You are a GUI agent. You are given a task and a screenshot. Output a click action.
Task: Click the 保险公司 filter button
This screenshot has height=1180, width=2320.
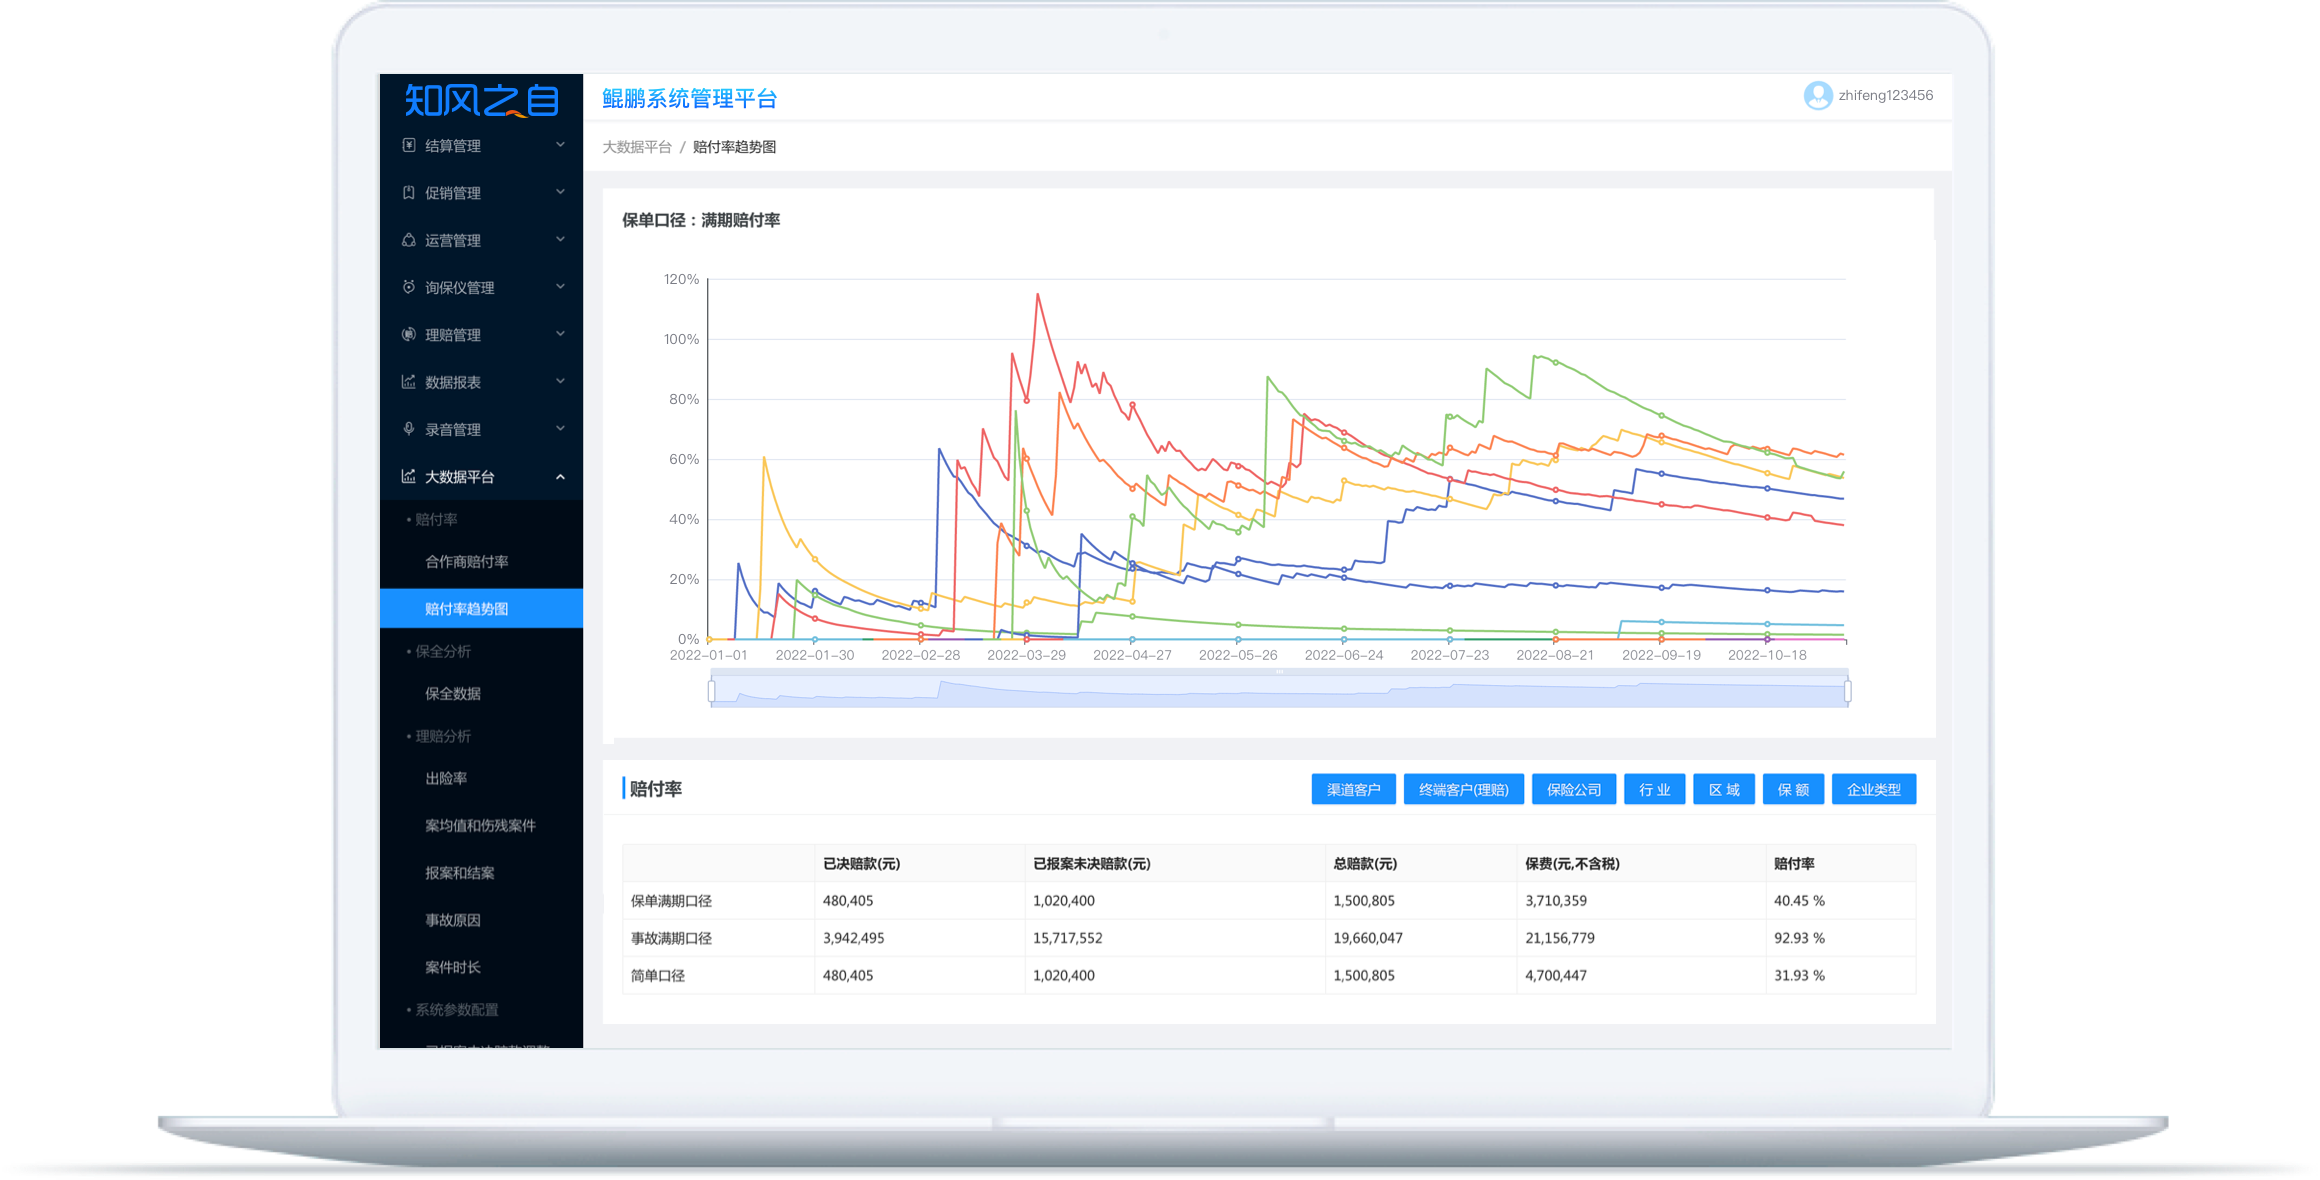[x=1573, y=790]
